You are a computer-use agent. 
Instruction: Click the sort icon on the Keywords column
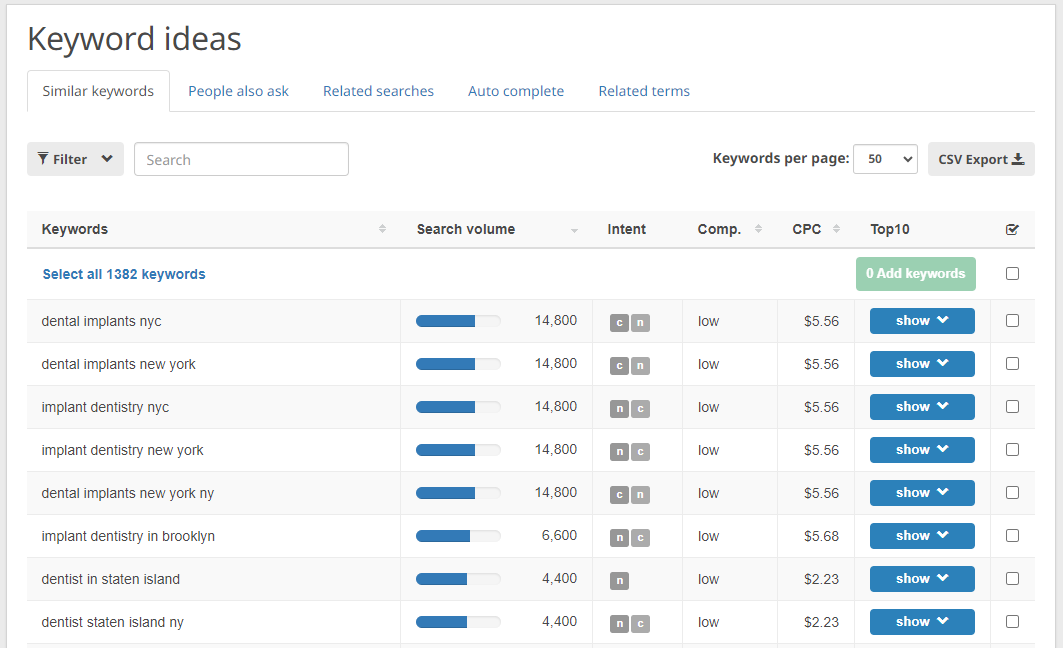(x=382, y=229)
